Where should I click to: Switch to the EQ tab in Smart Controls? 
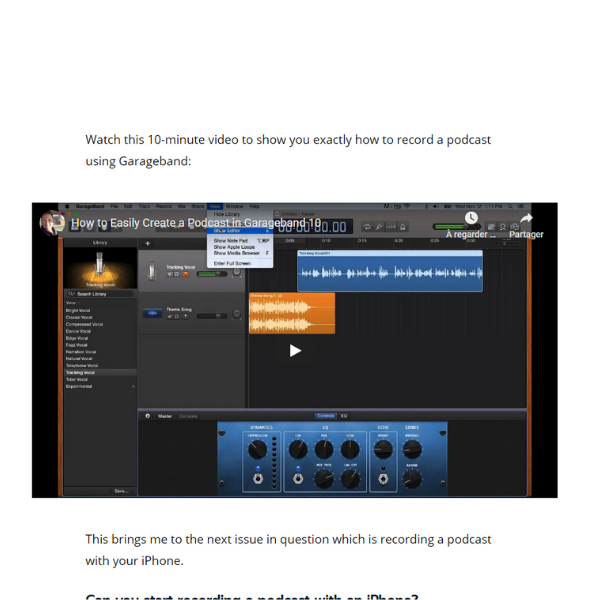[x=344, y=416]
